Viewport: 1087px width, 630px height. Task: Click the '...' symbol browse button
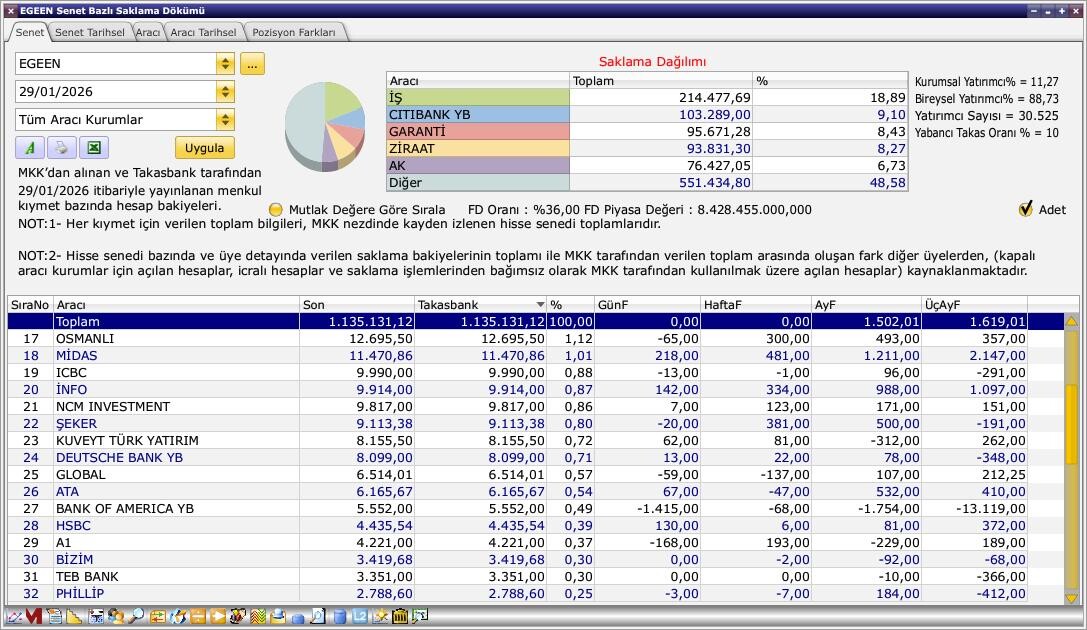coord(252,64)
